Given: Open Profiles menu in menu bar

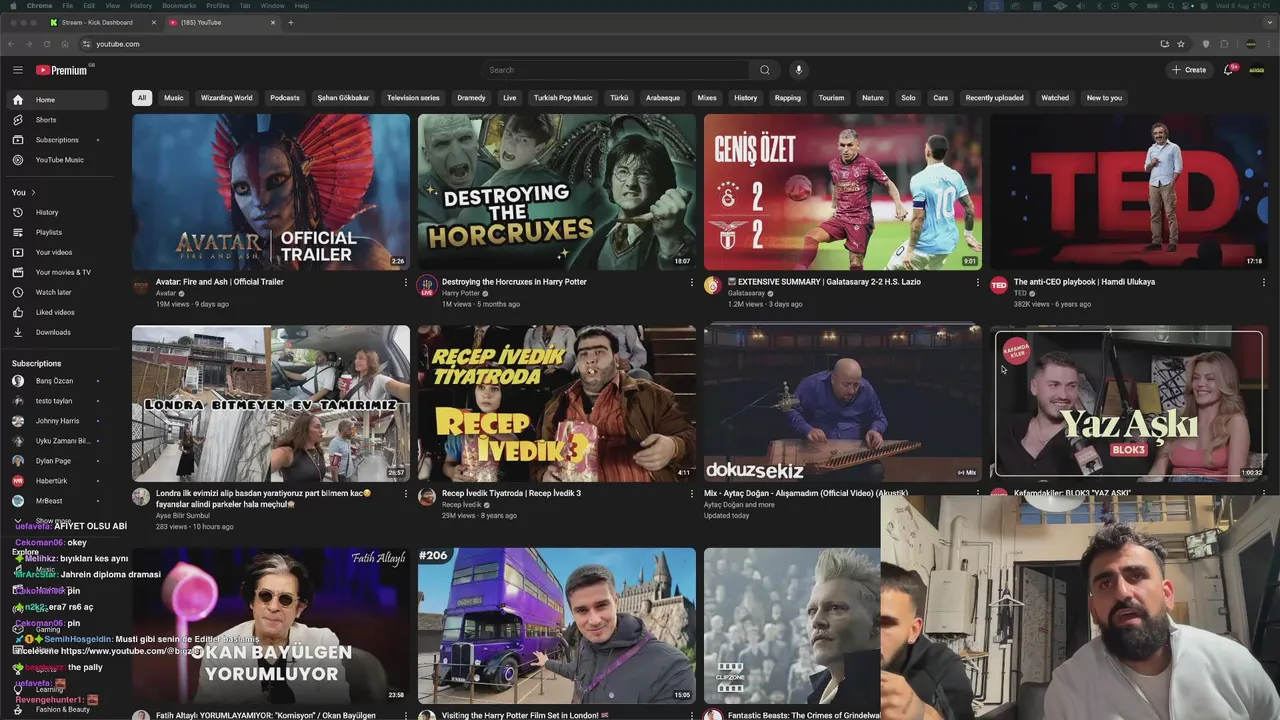Looking at the screenshot, I should coord(217,6).
